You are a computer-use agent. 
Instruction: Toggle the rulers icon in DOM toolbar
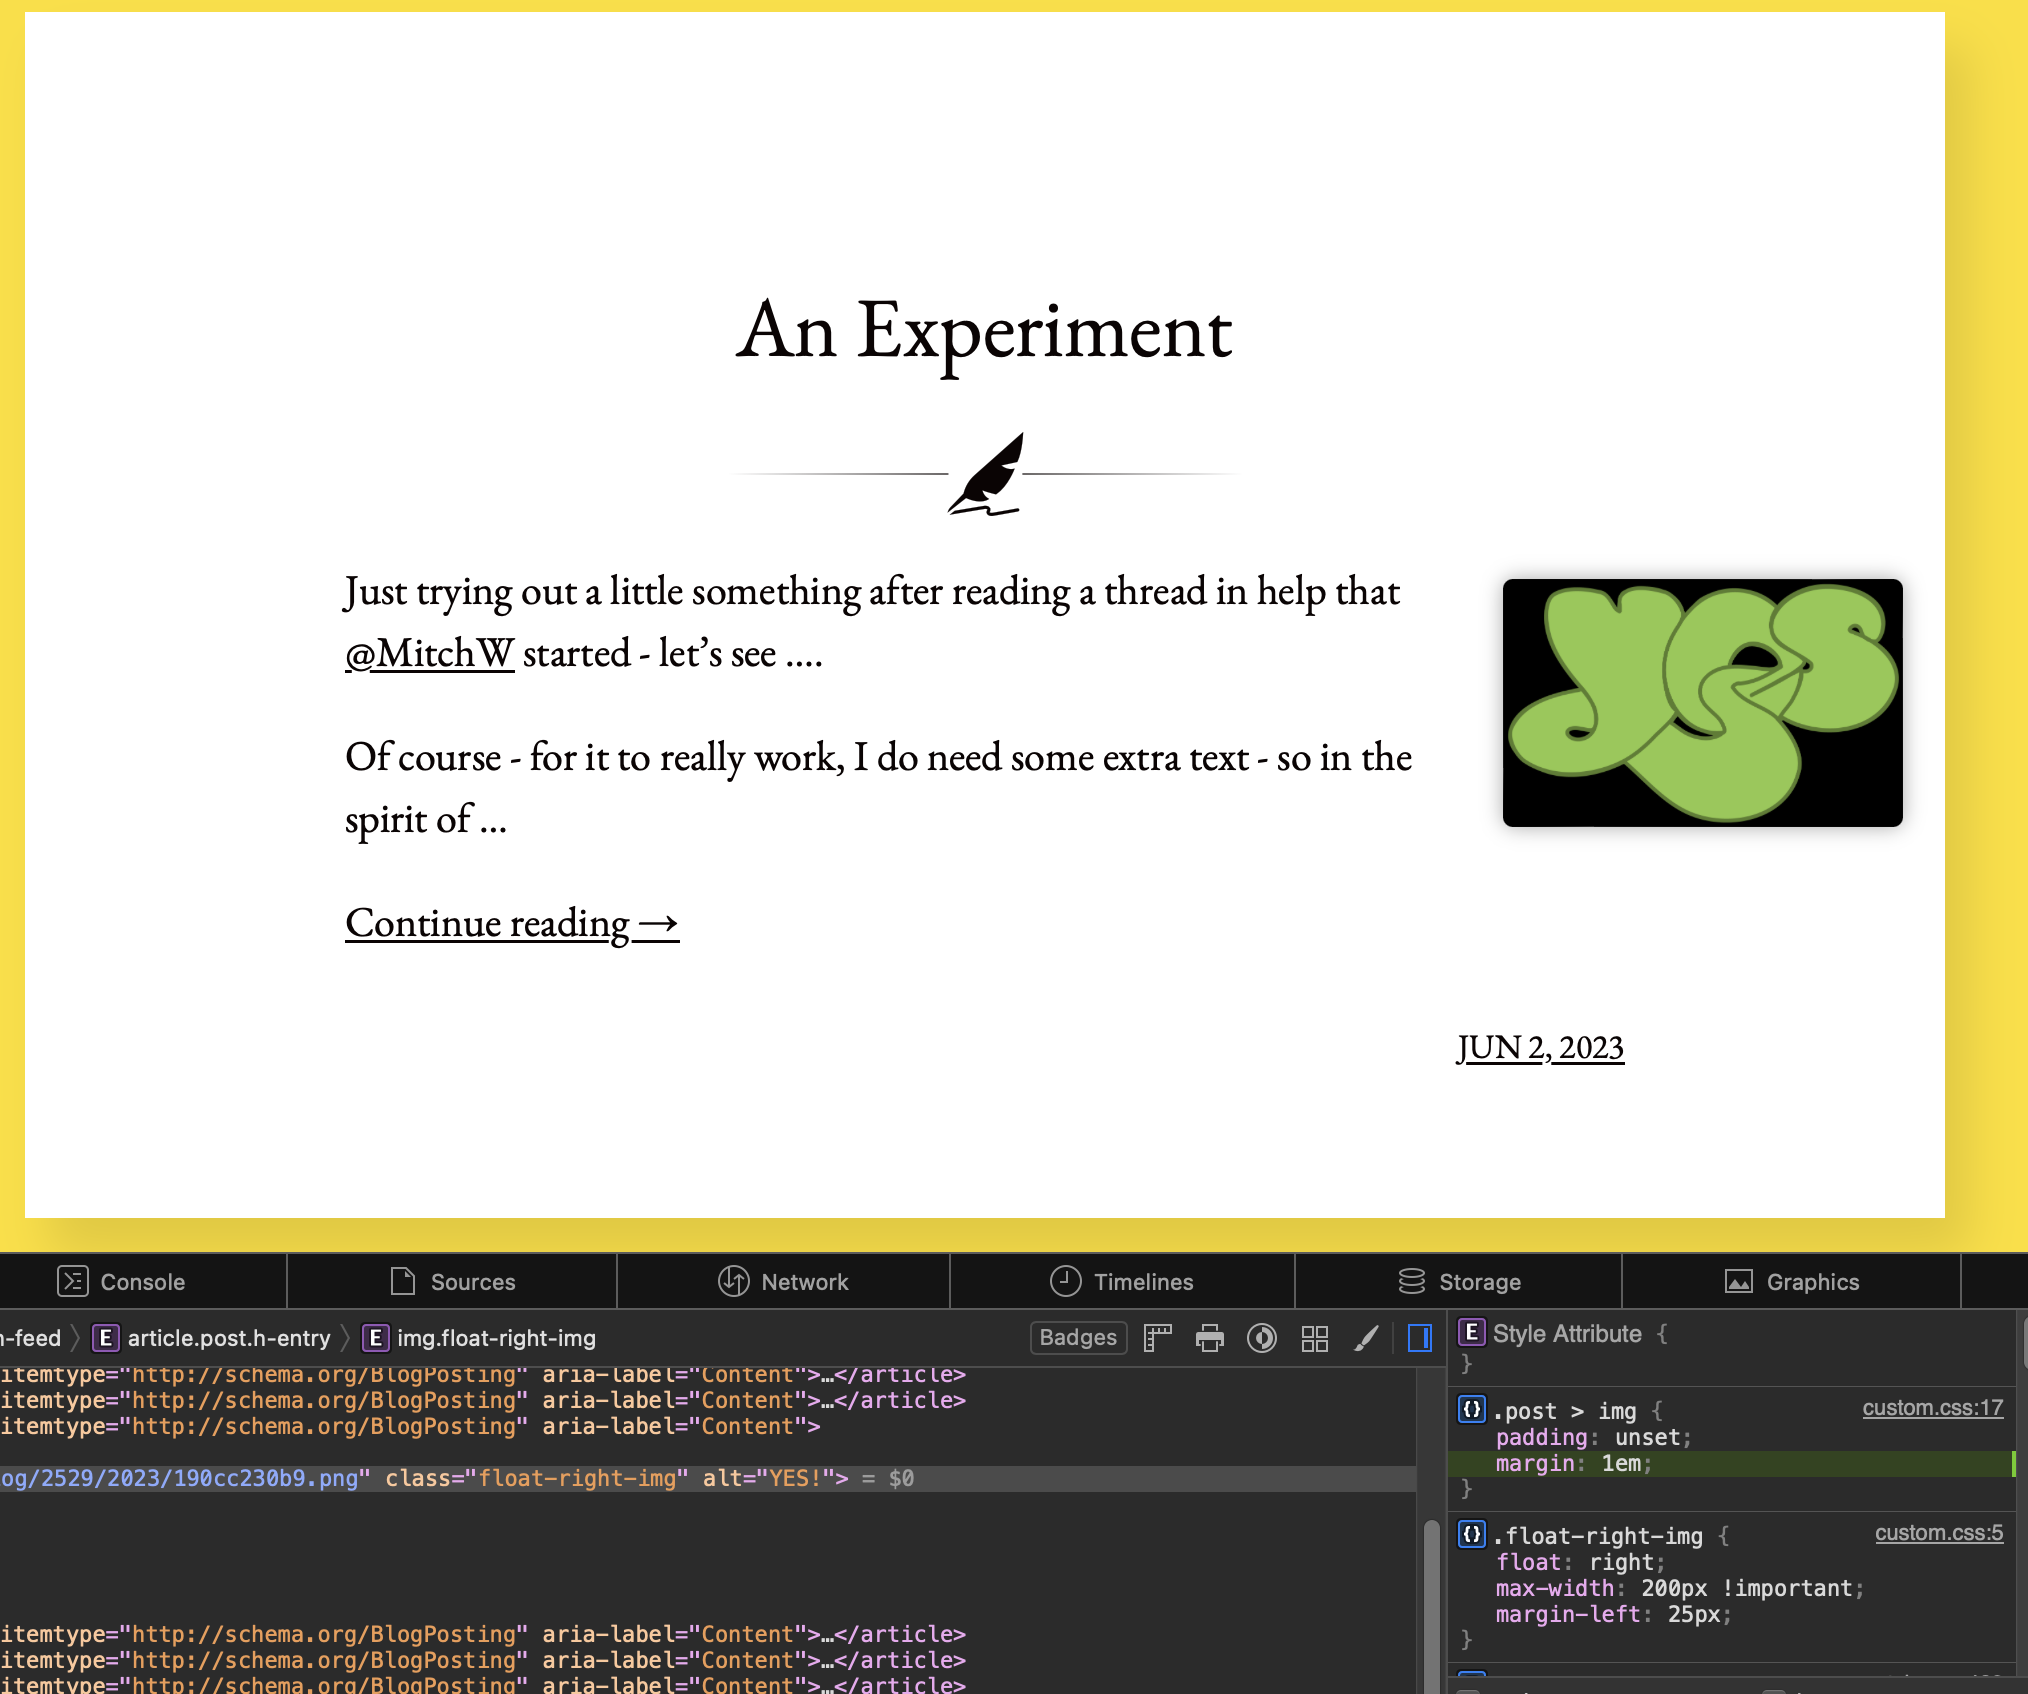1157,1338
